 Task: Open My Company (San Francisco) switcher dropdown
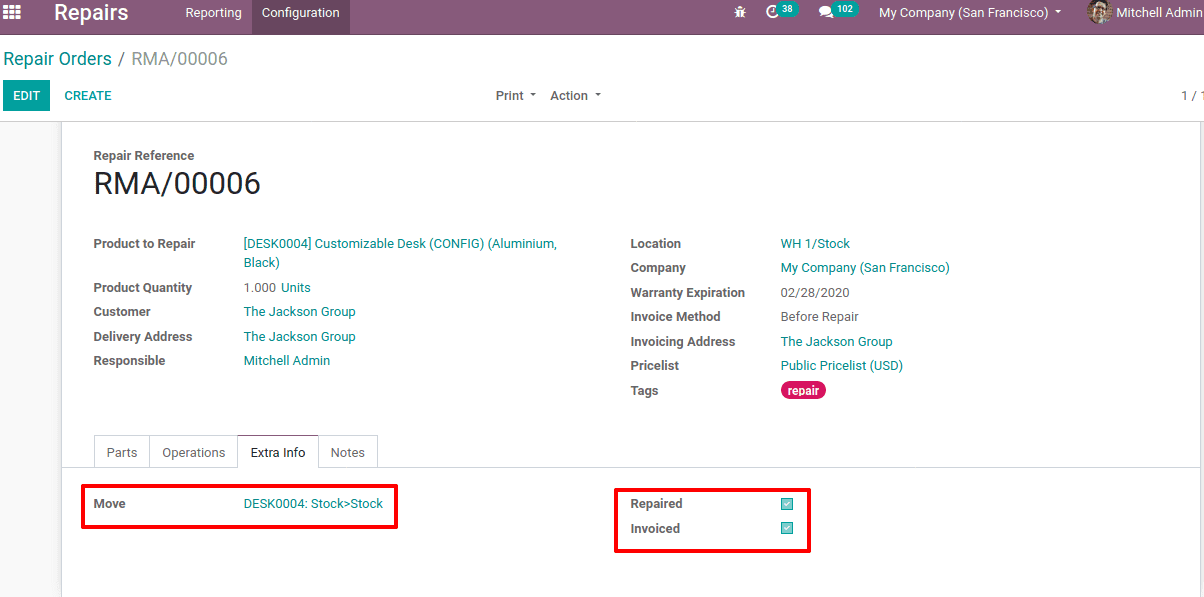coord(970,13)
